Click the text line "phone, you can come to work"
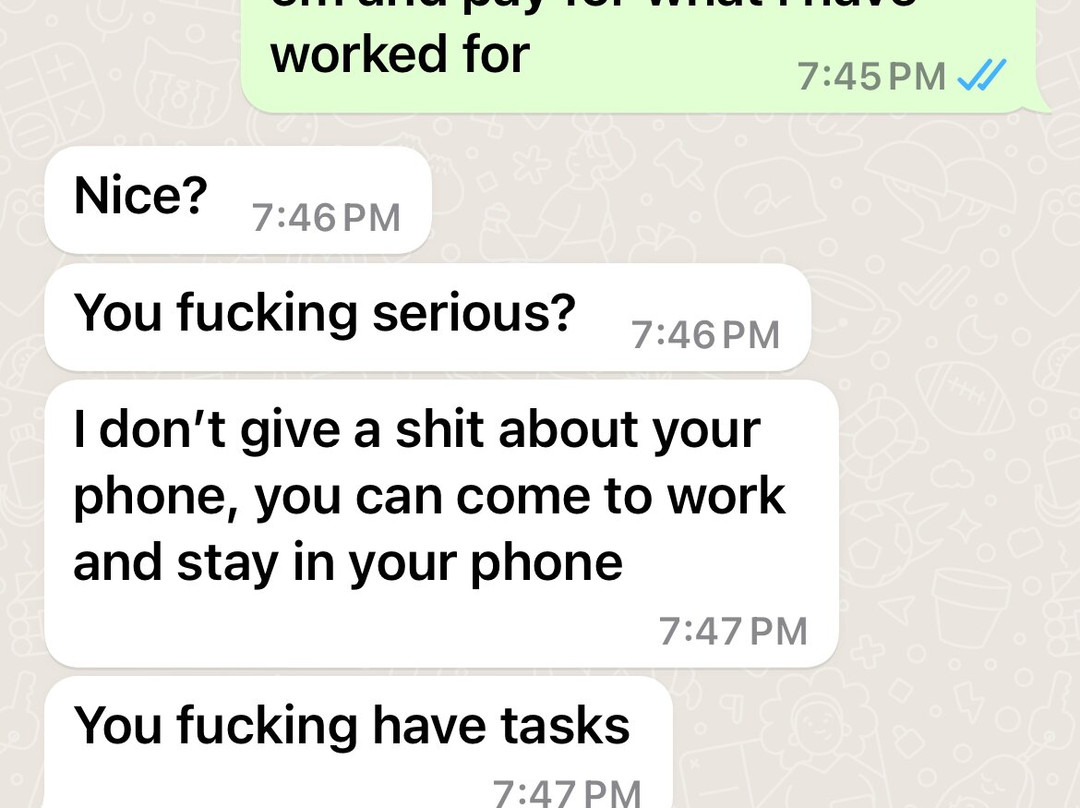 tap(429, 496)
